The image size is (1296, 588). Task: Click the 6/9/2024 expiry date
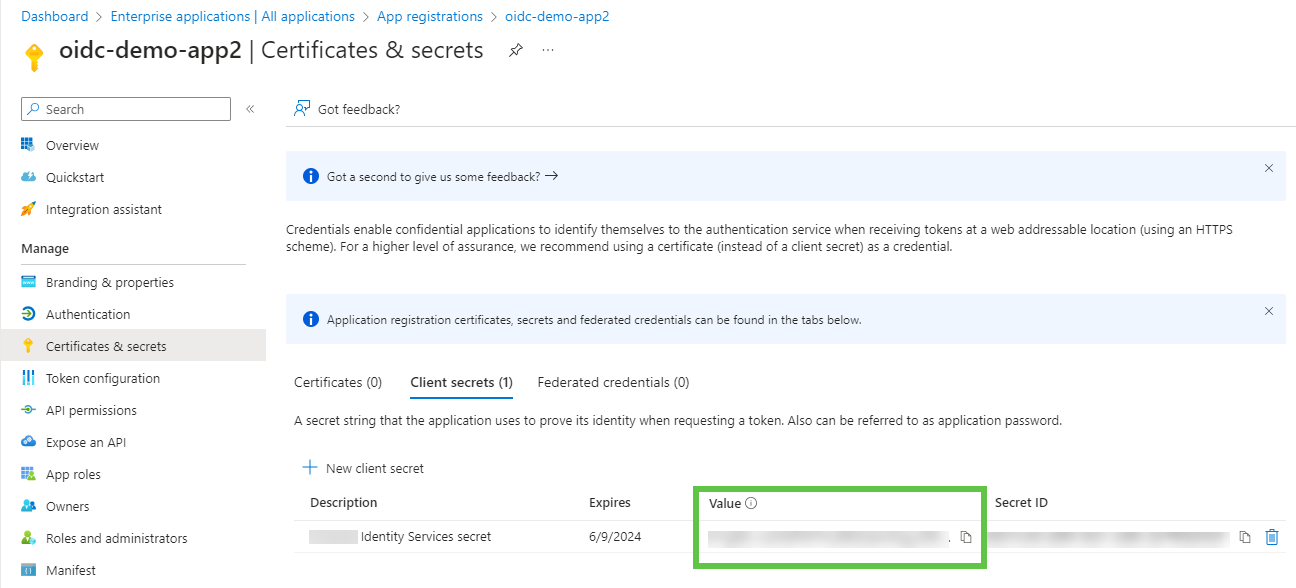tap(615, 536)
